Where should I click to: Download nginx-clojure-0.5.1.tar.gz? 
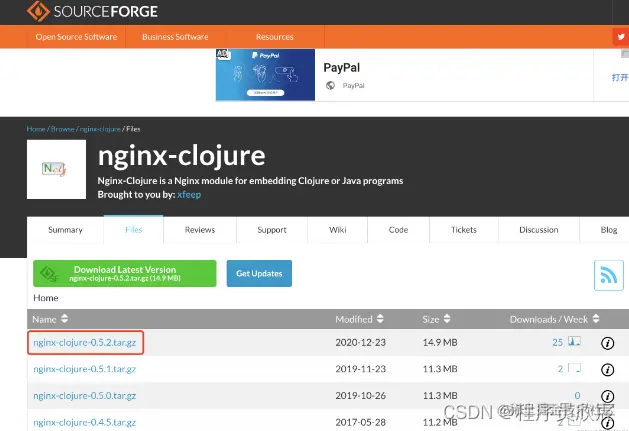(85, 369)
